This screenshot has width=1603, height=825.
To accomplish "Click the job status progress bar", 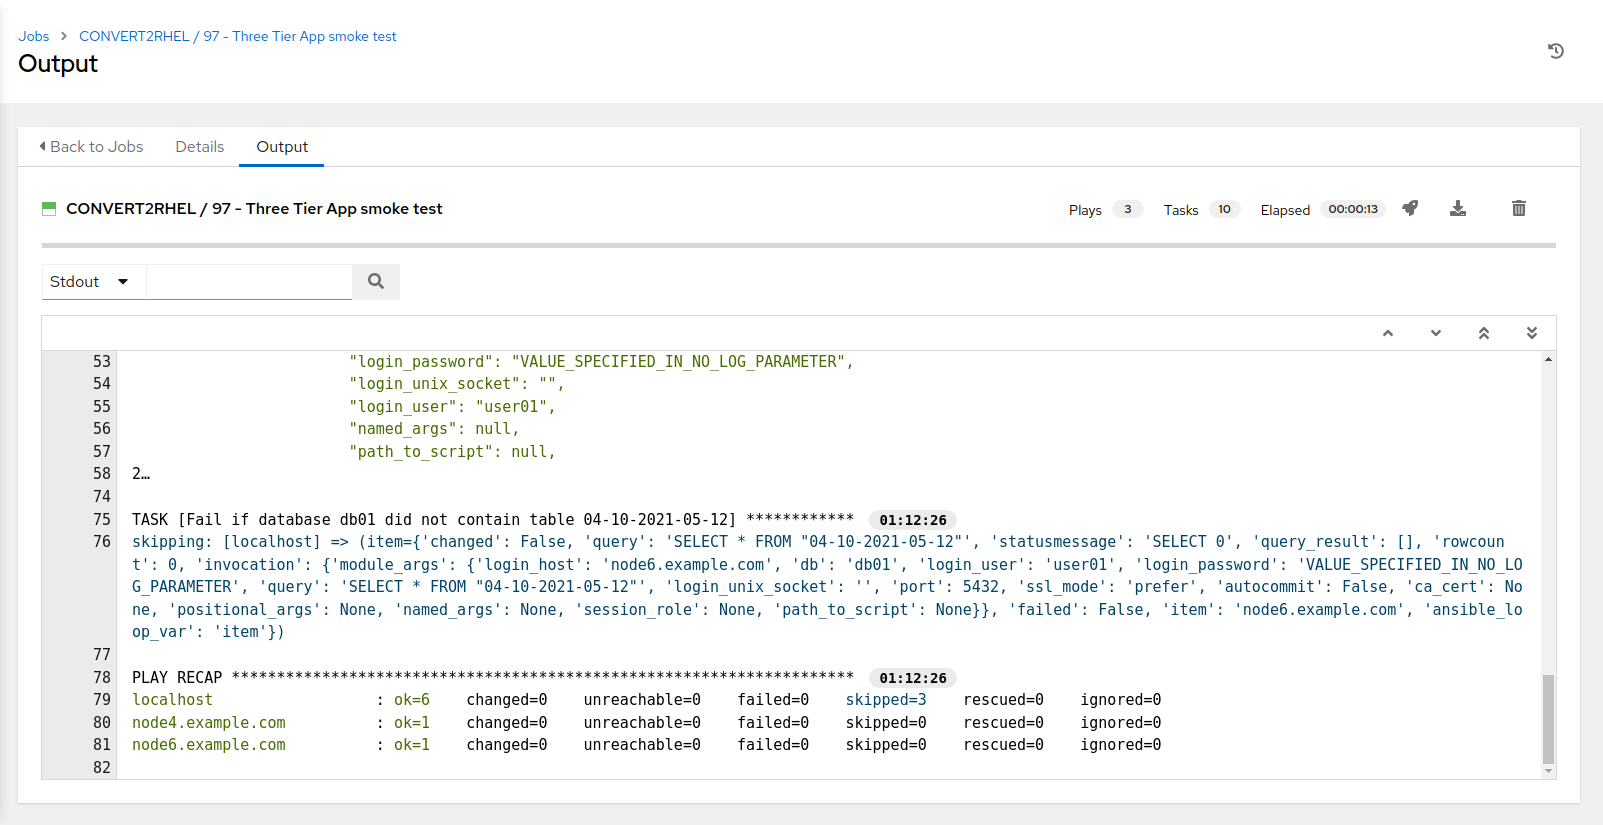I will [798, 245].
